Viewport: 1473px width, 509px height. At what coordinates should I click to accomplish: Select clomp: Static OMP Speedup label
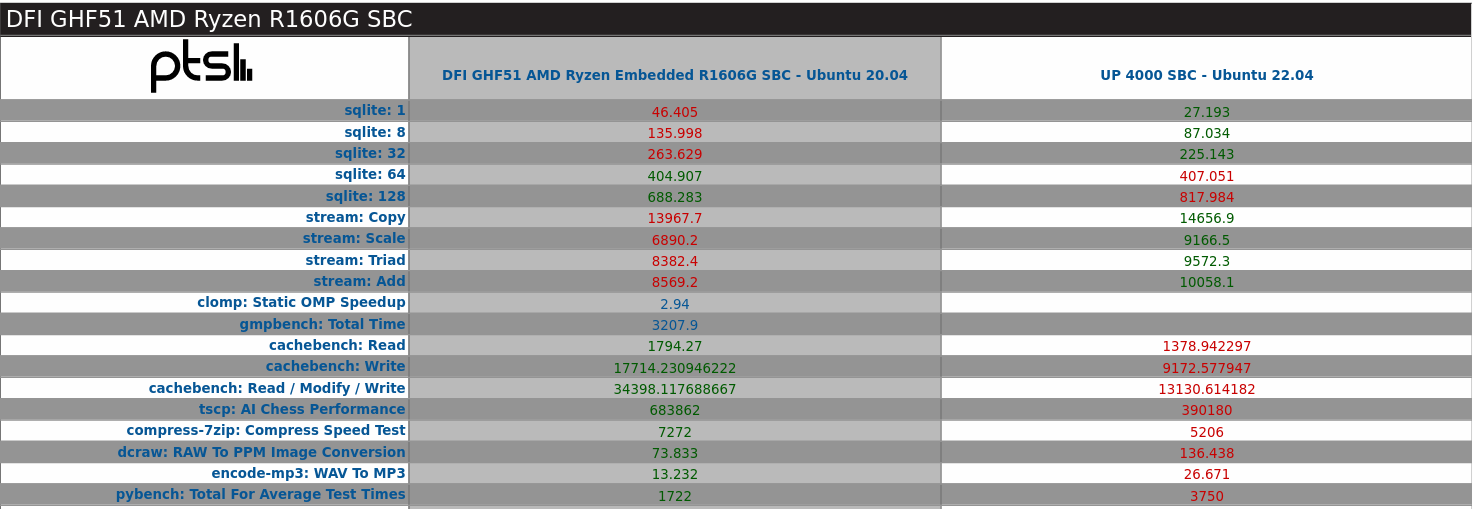point(301,303)
